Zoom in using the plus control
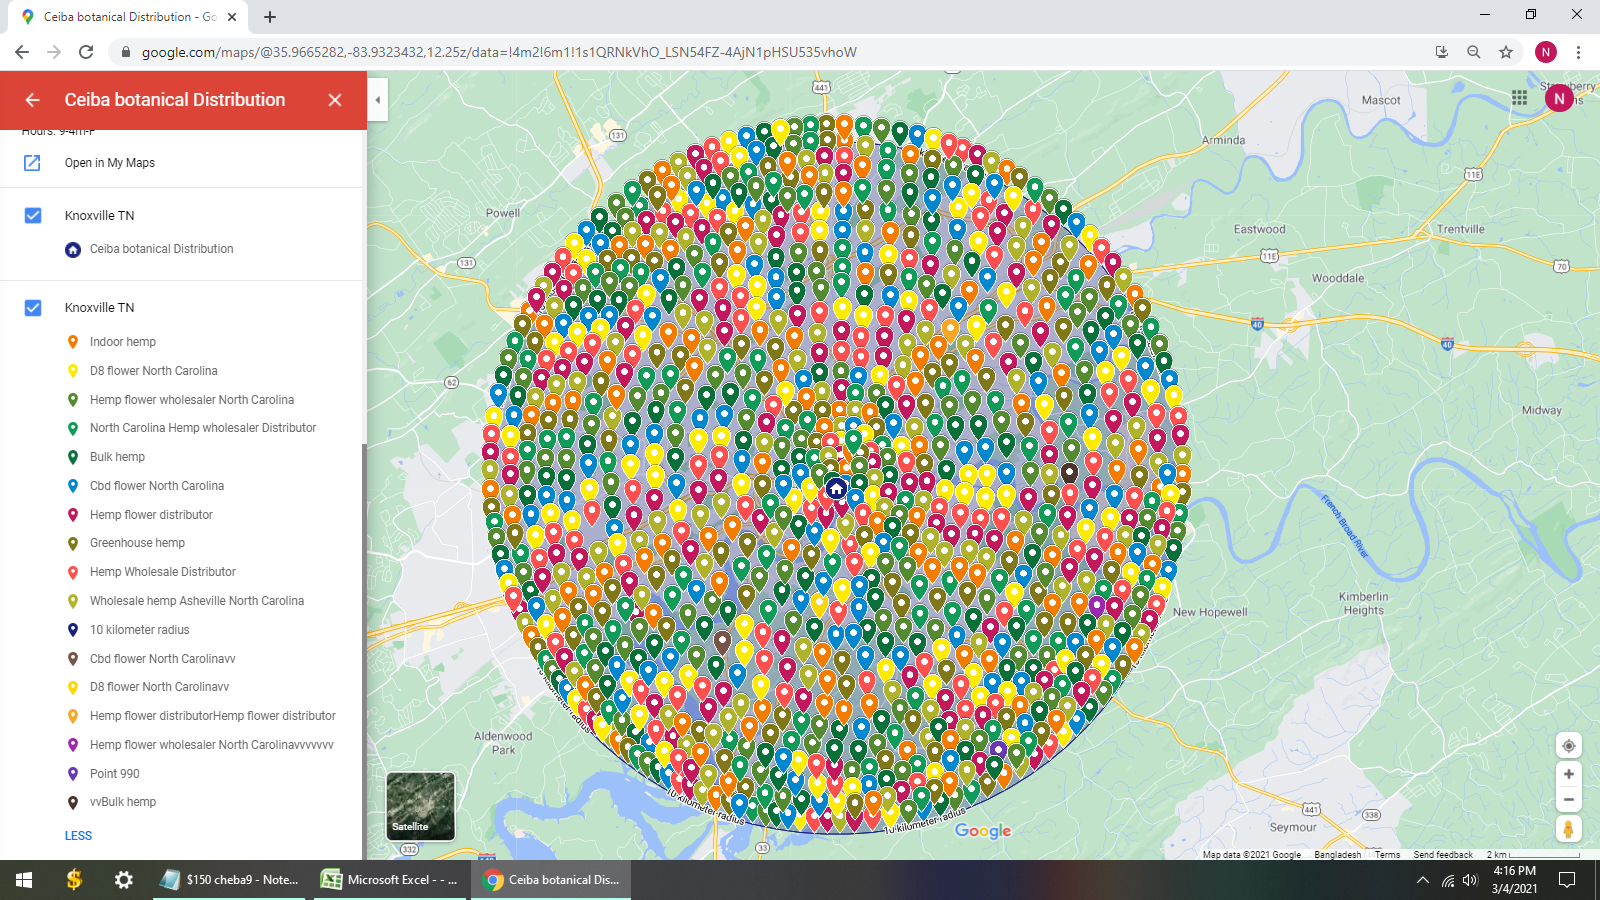 [x=1569, y=773]
